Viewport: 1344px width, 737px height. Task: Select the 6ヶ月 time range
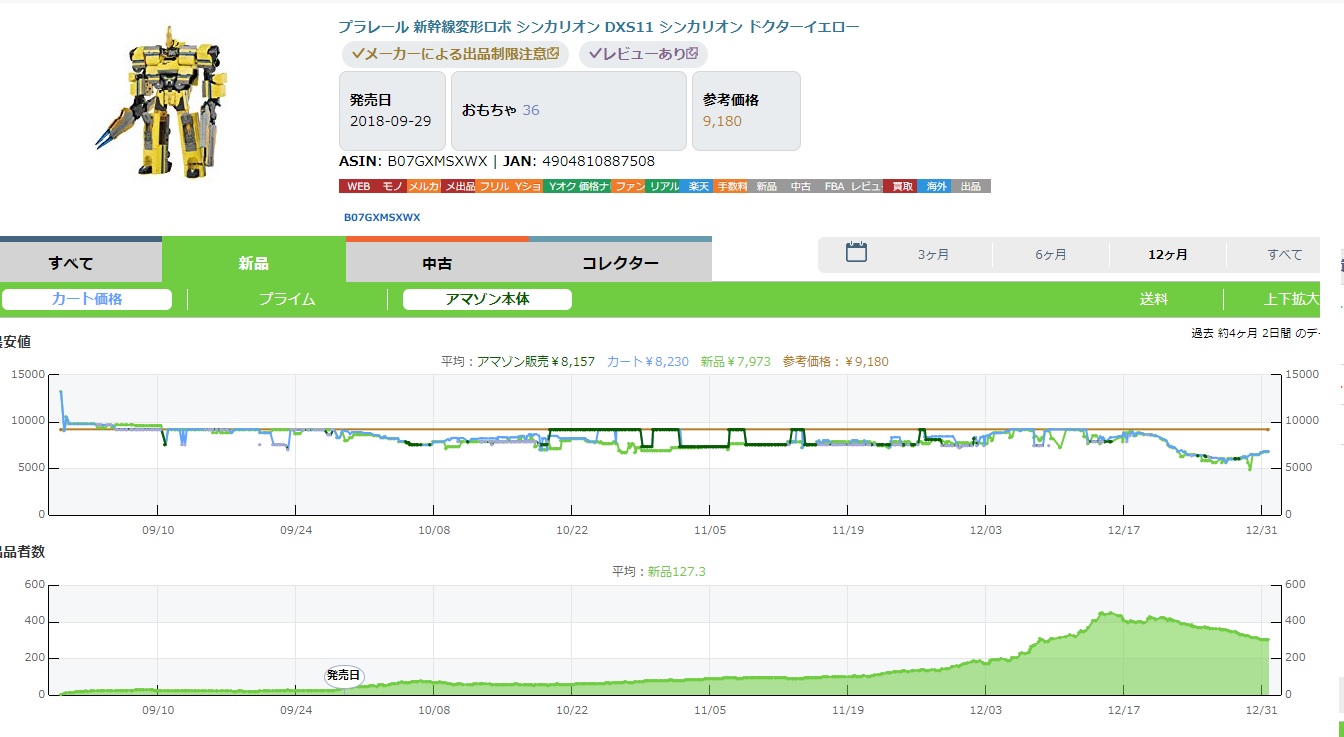point(1050,255)
